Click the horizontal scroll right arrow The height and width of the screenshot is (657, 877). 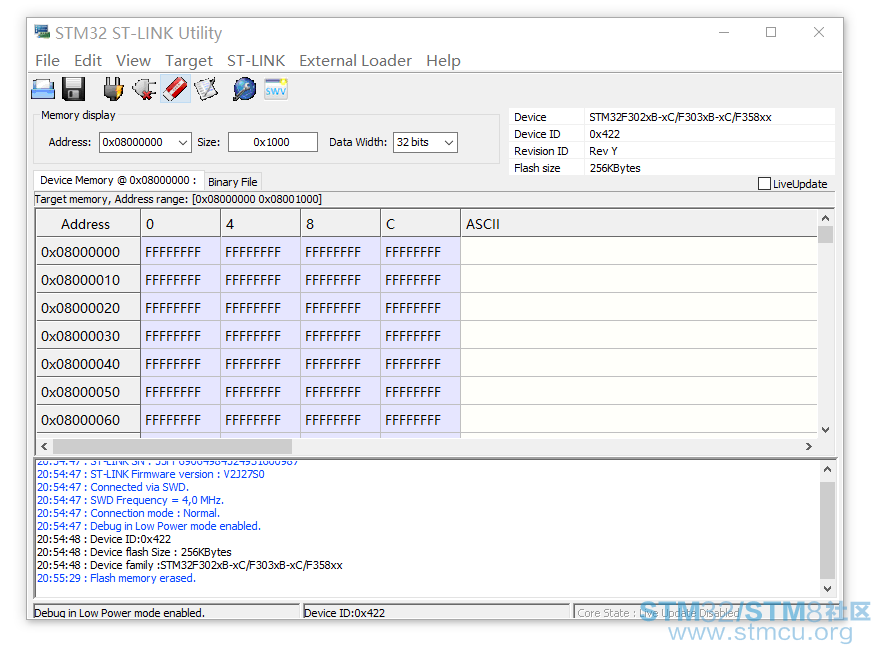click(x=808, y=446)
